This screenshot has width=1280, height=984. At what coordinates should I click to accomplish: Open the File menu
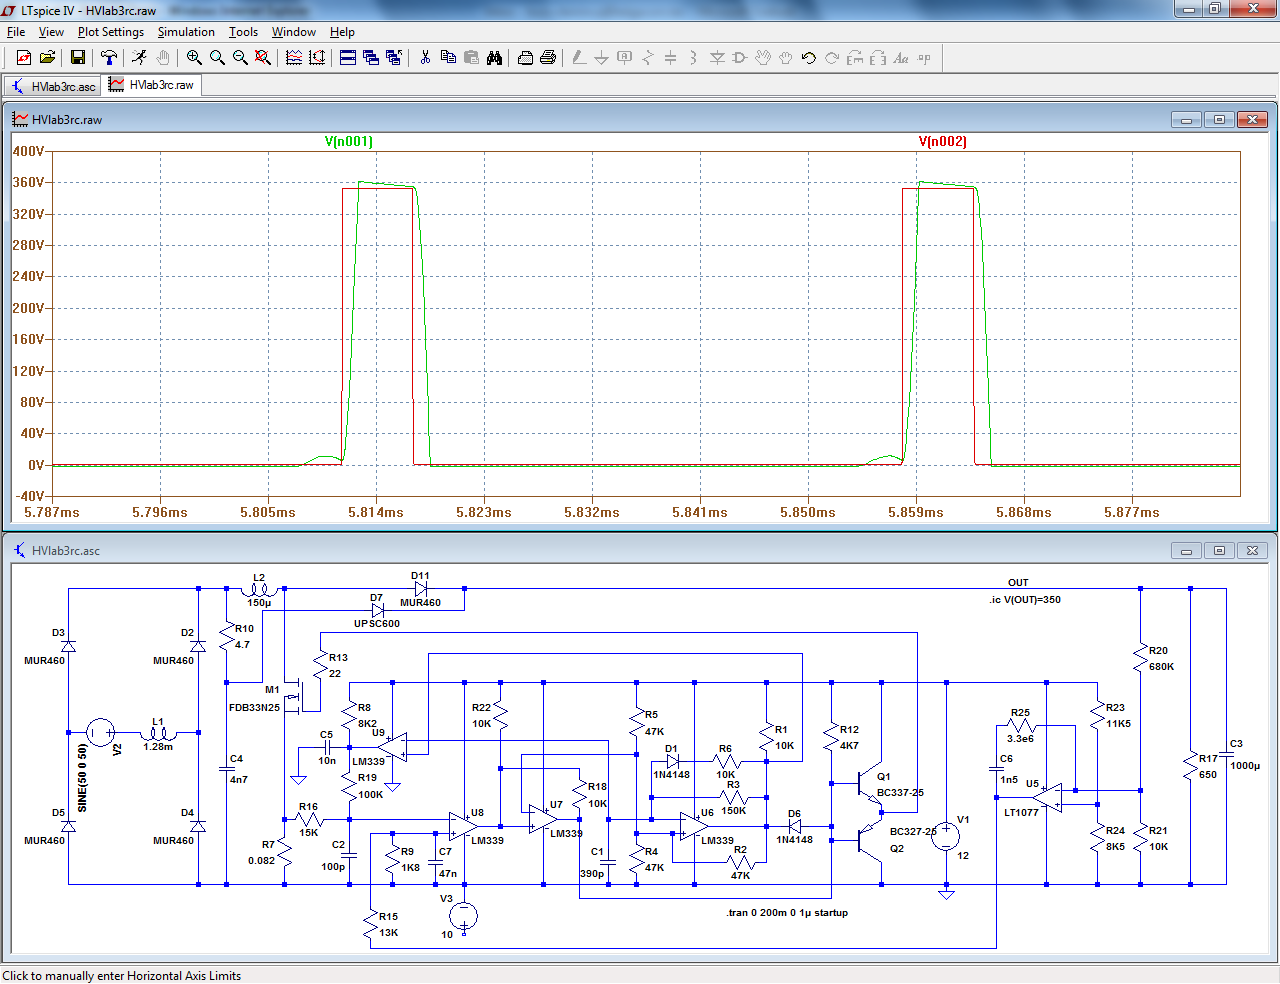[16, 32]
